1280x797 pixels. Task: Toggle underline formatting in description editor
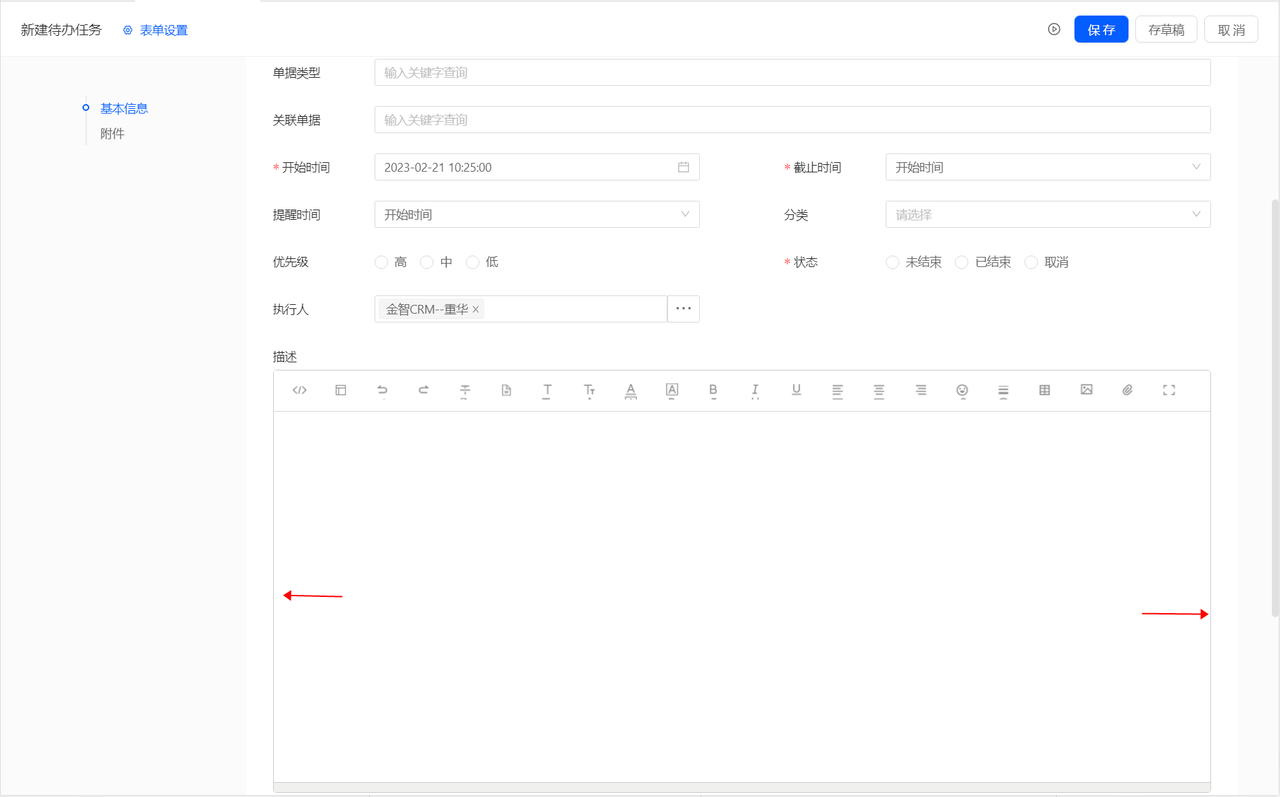796,390
